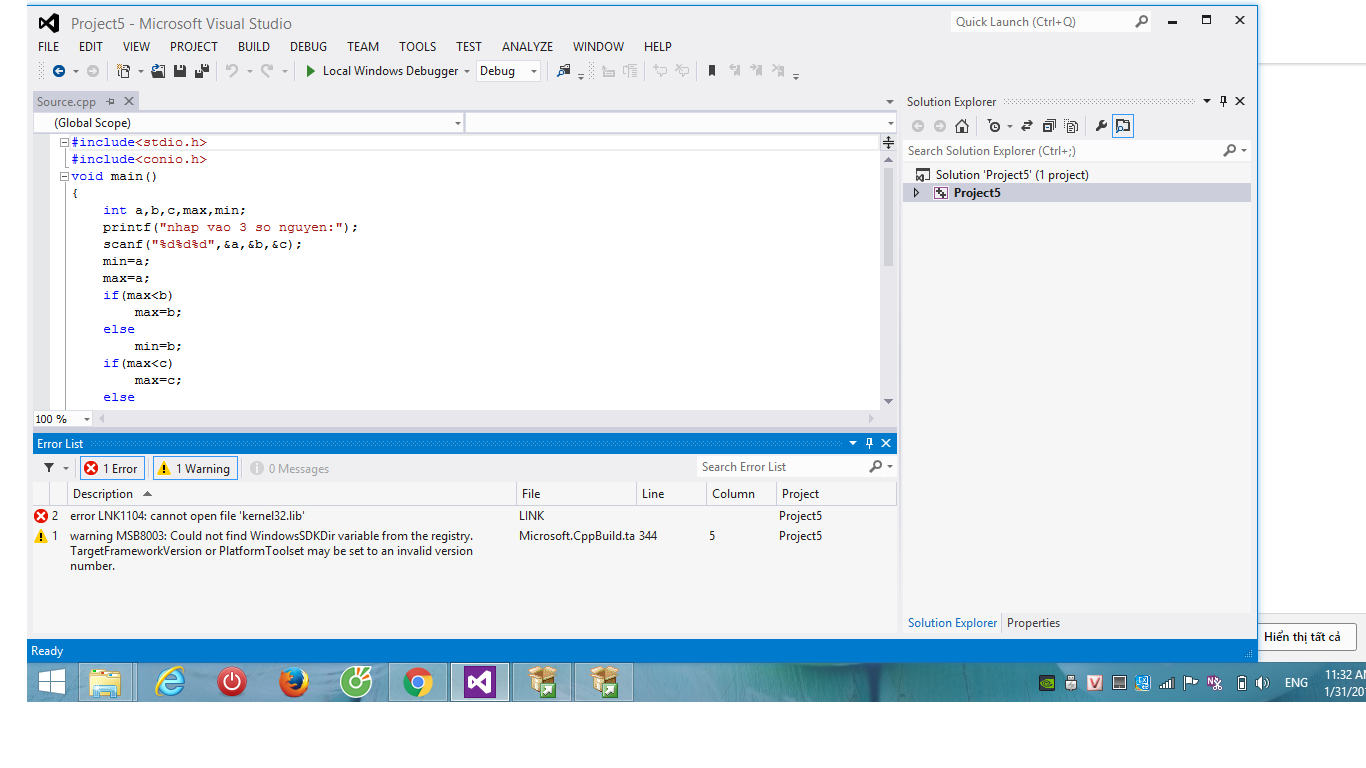Viewport: 1366px width, 768px height.
Task: Open Firefox from the taskbar
Action: click(294, 682)
